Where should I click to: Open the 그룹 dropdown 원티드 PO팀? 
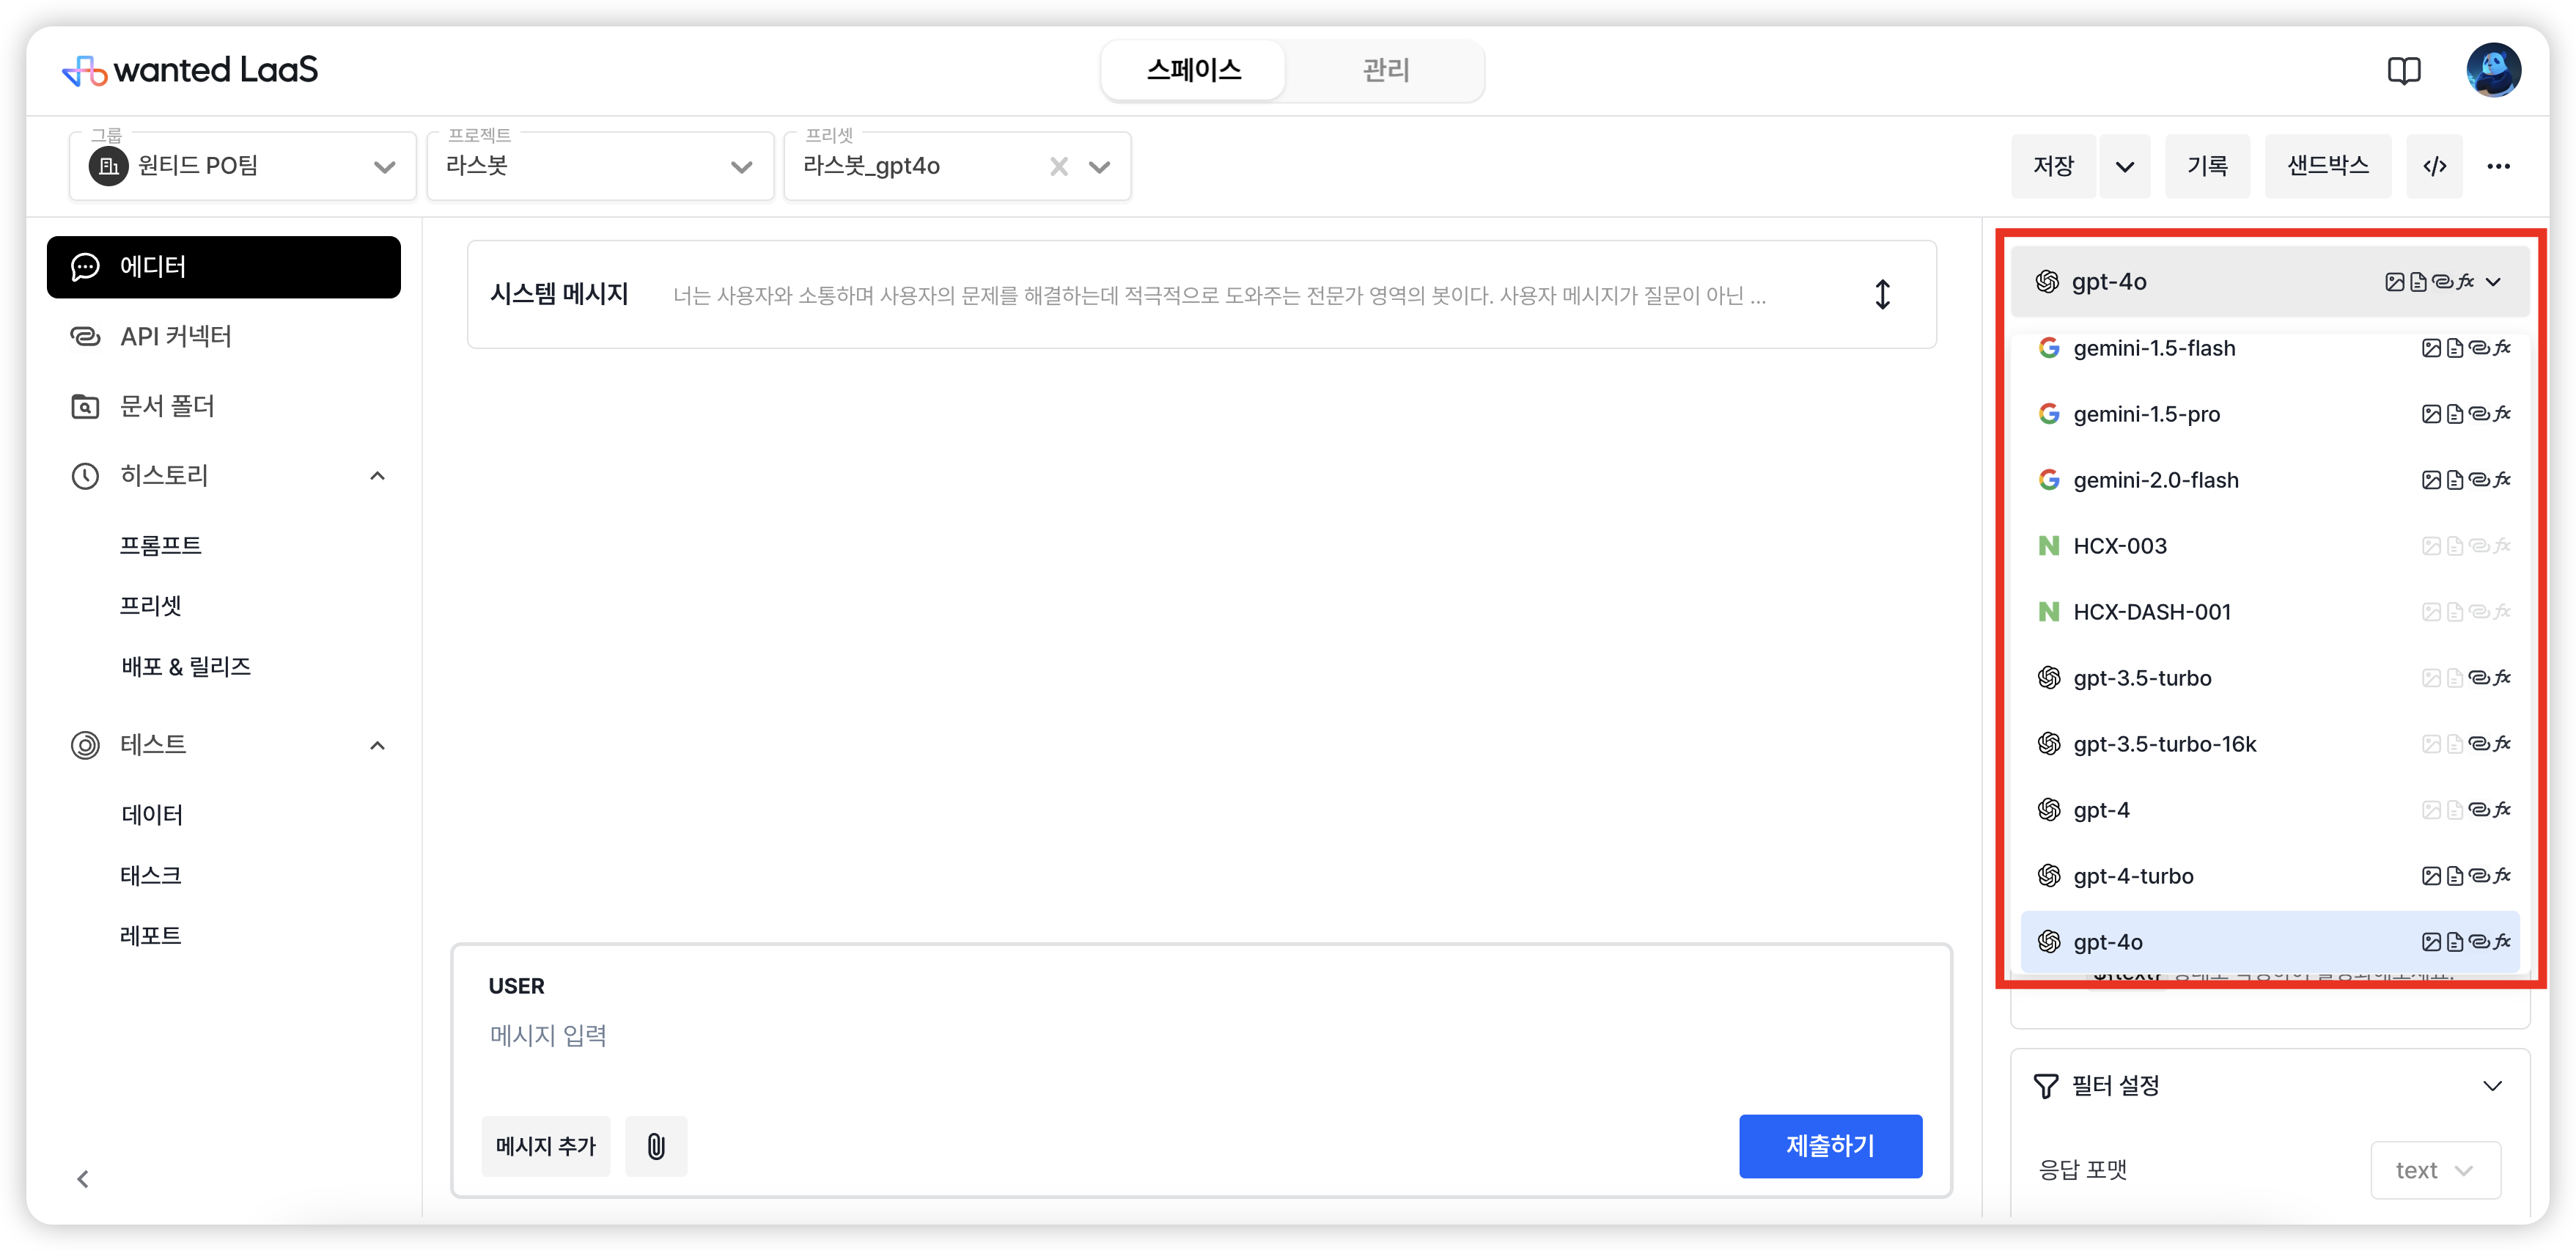coord(243,166)
